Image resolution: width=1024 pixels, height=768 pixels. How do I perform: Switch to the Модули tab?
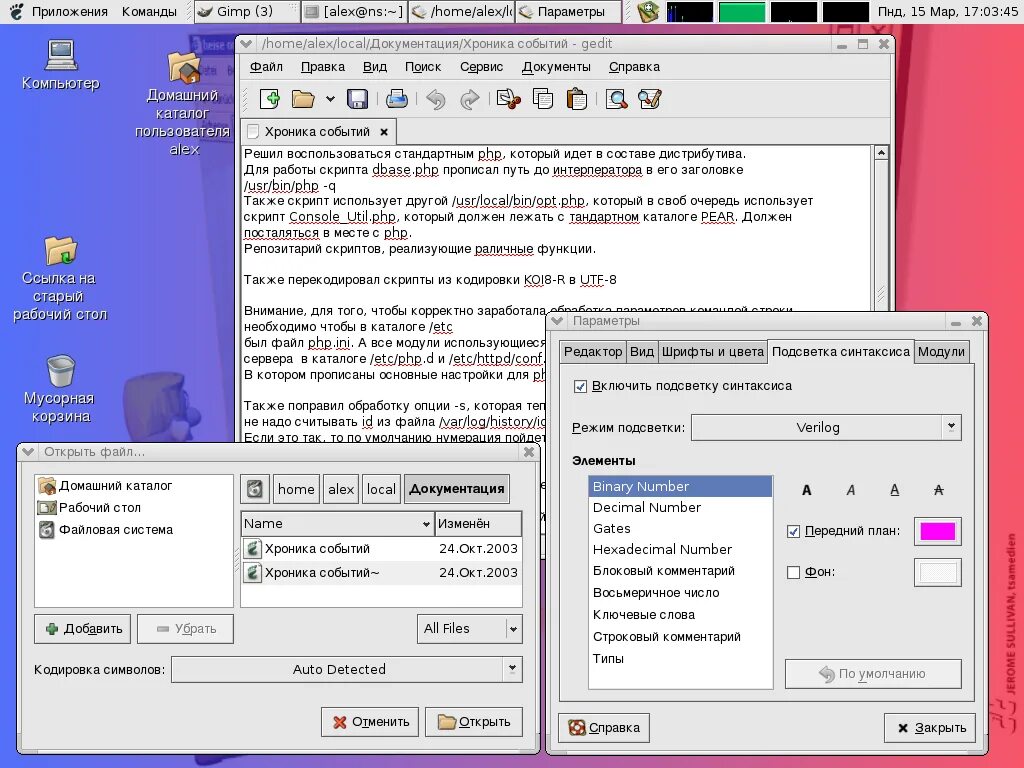click(x=941, y=351)
